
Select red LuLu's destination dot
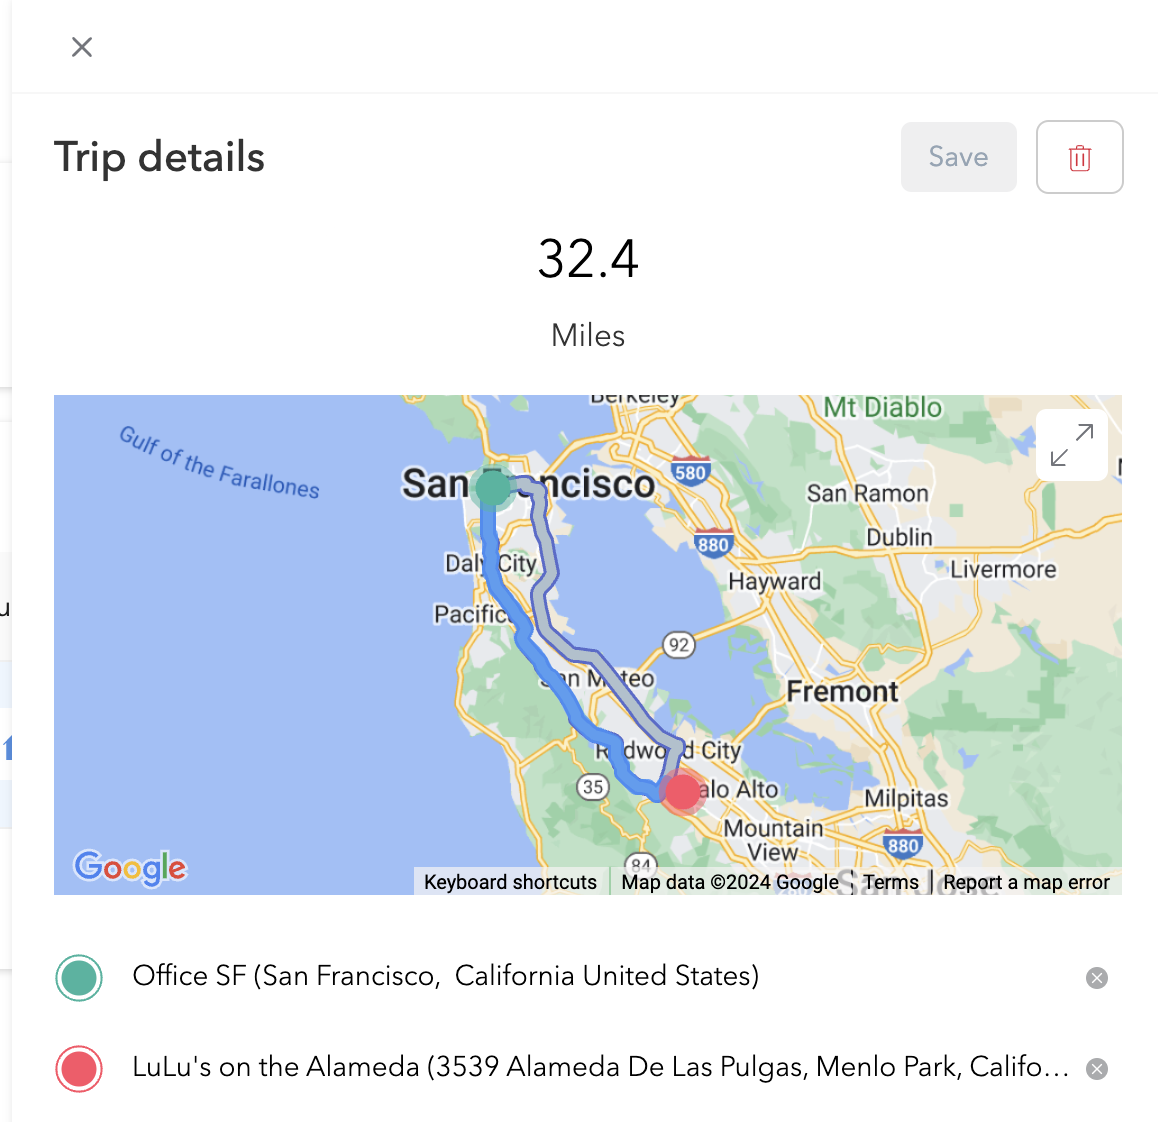tap(79, 1068)
